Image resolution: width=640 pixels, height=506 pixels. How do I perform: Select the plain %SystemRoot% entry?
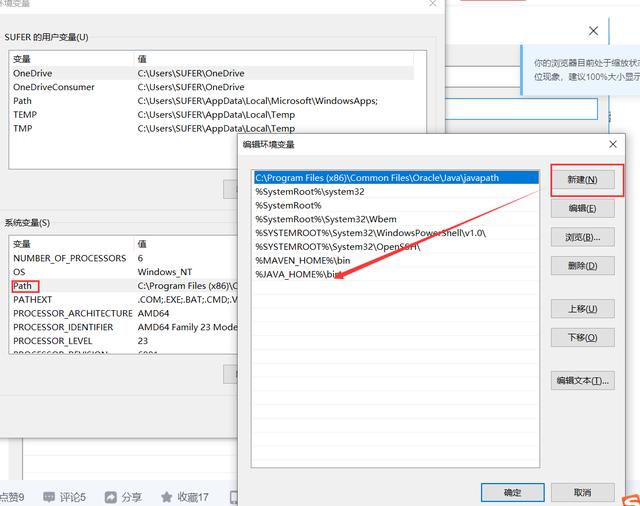[x=396, y=205]
